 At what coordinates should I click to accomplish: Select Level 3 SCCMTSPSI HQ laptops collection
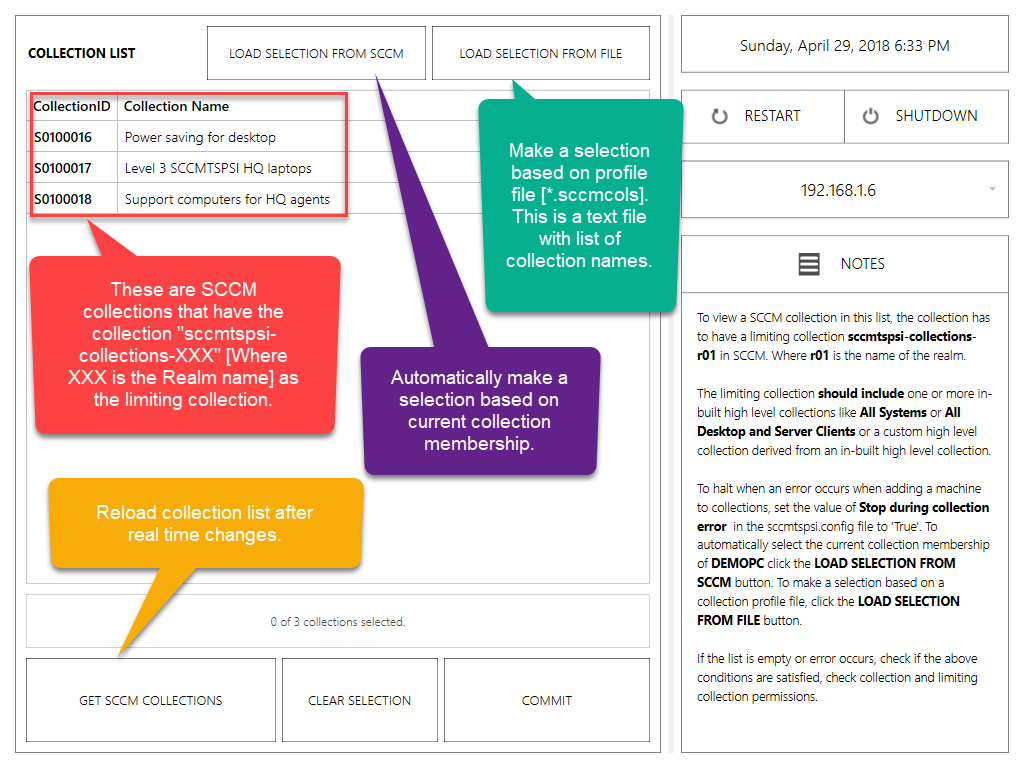[218, 168]
